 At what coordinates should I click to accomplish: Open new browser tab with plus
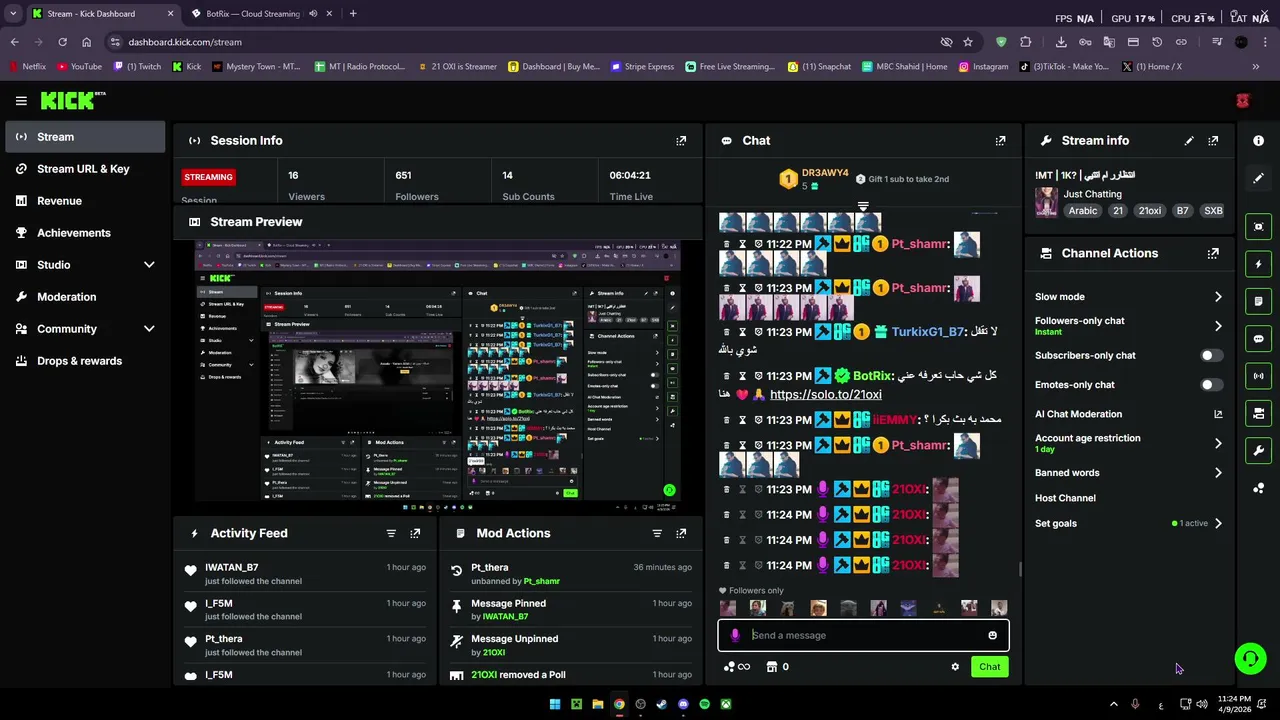click(x=353, y=14)
